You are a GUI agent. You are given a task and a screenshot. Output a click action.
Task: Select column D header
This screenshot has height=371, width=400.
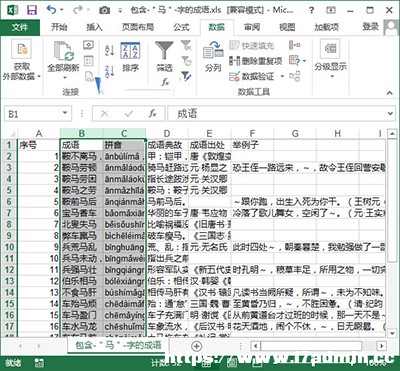coord(167,134)
